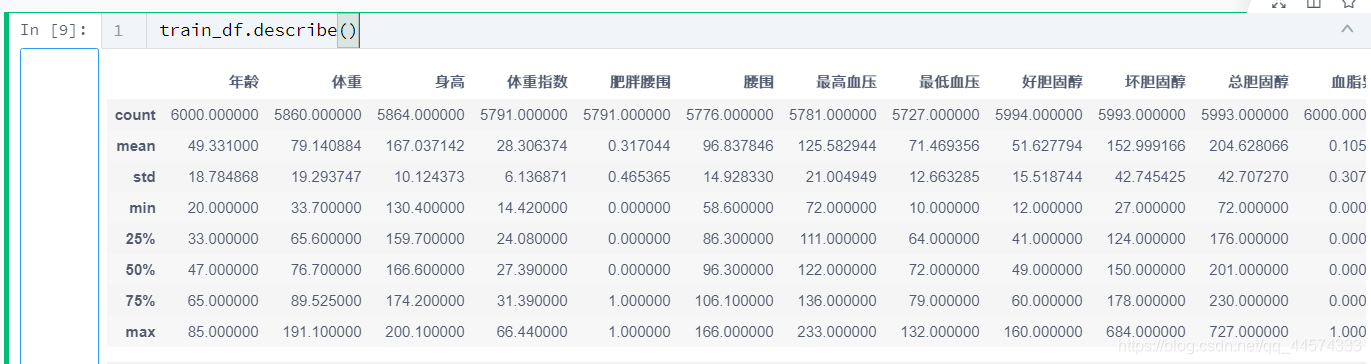Click the 体重指数 column header
Viewport: 1371px width, 364px height.
click(537, 82)
